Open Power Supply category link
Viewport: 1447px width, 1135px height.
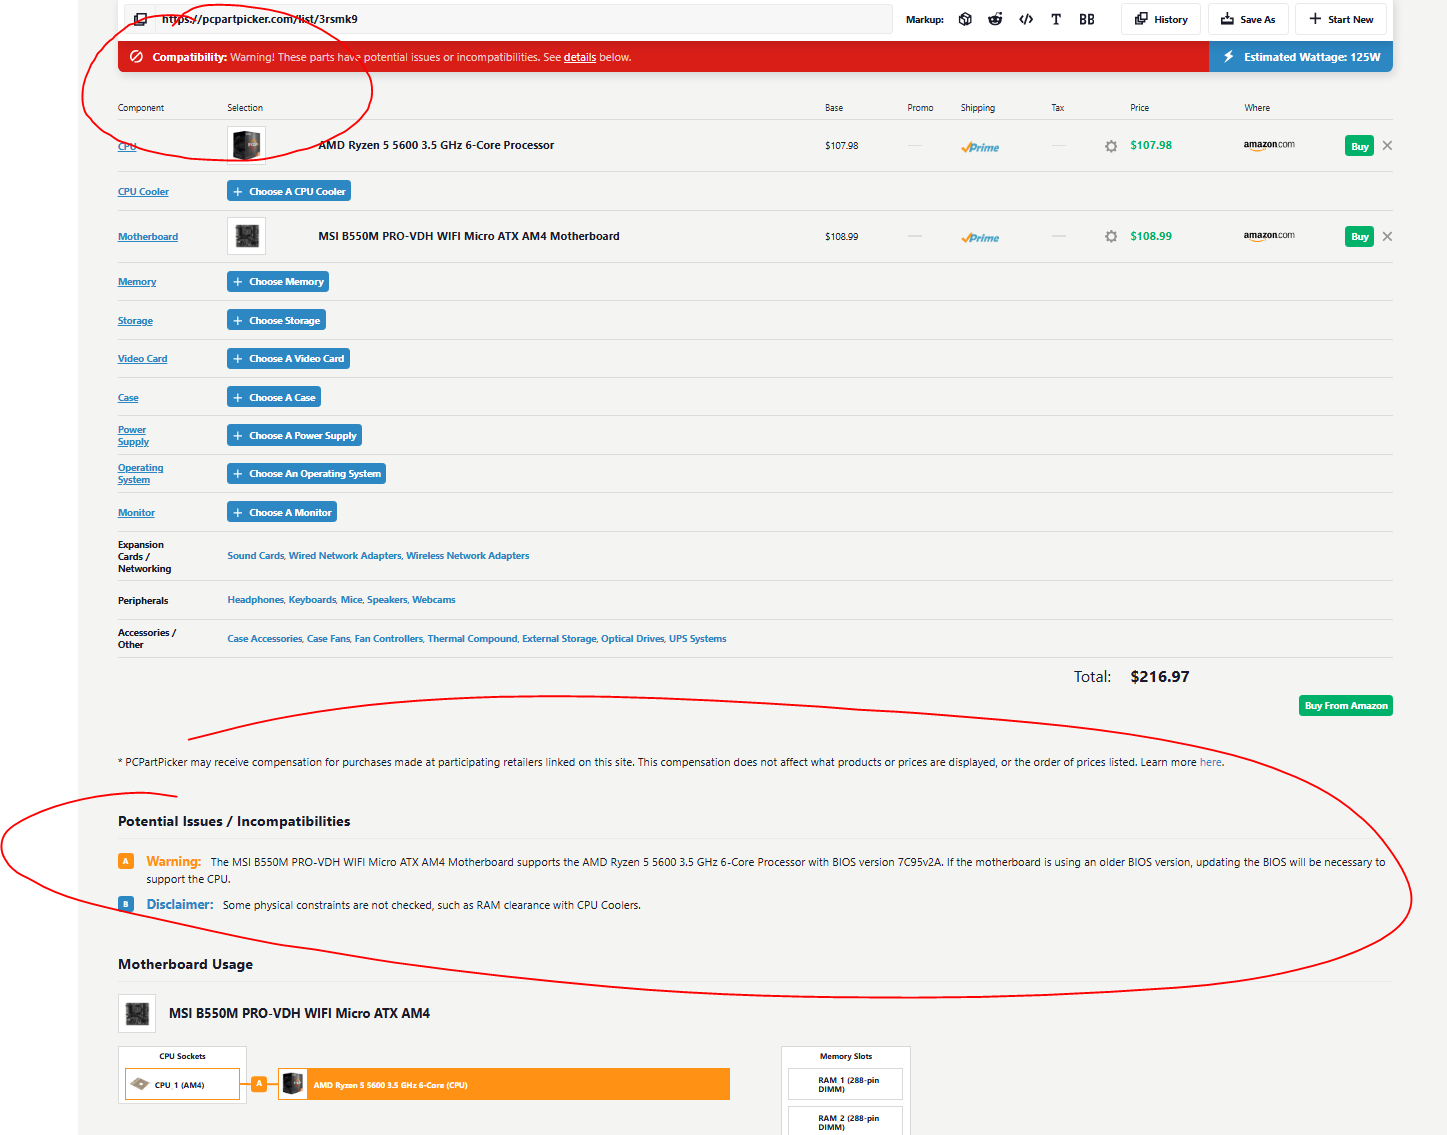133,436
